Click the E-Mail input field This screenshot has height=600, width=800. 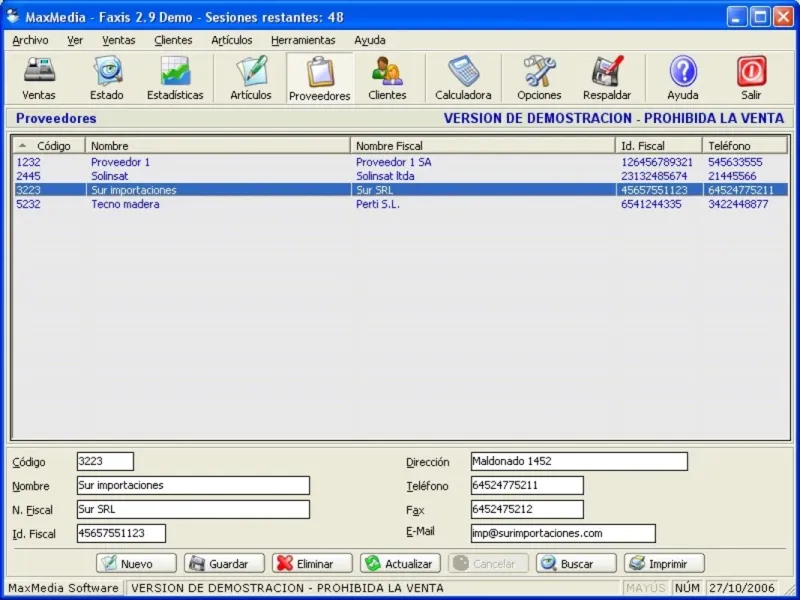tap(562, 534)
